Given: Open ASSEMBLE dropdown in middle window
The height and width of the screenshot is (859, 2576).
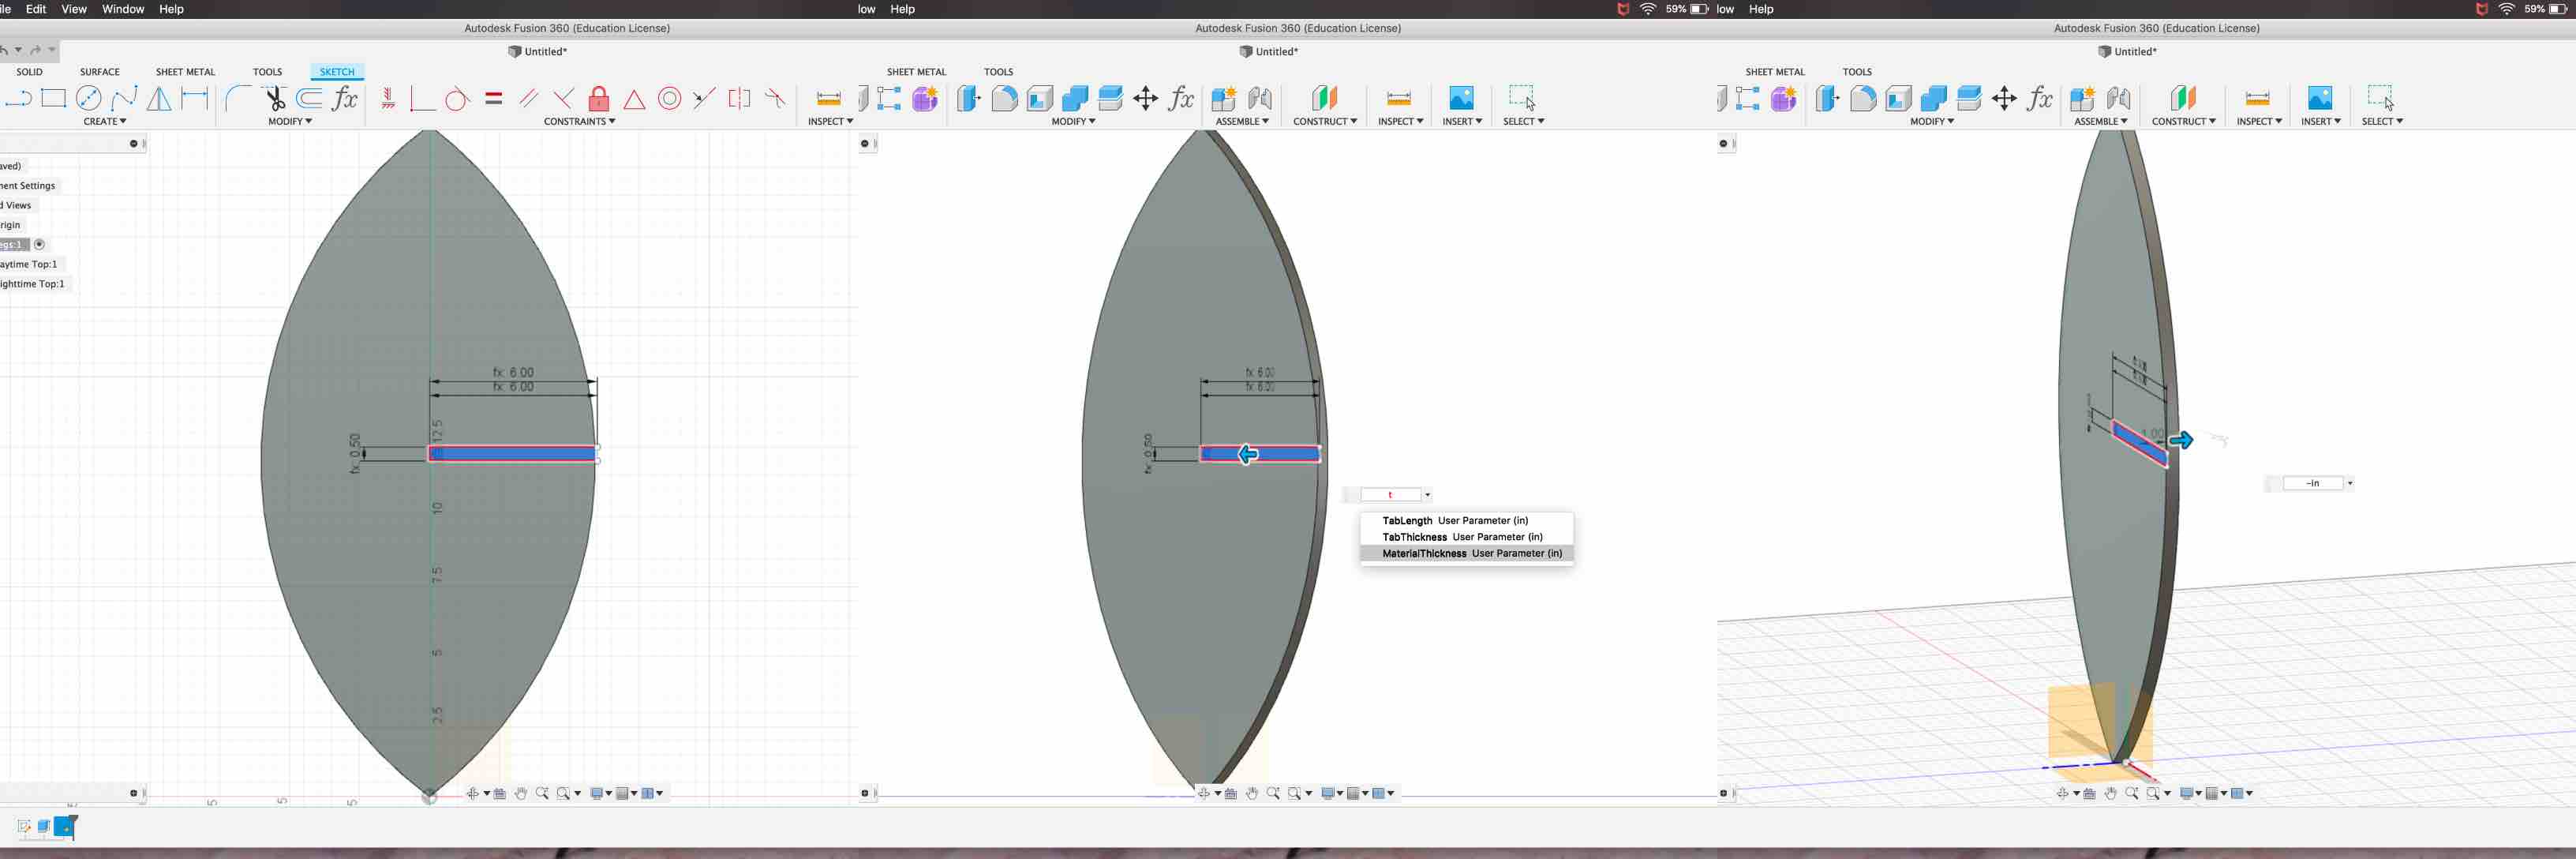Looking at the screenshot, I should pyautogui.click(x=1242, y=121).
